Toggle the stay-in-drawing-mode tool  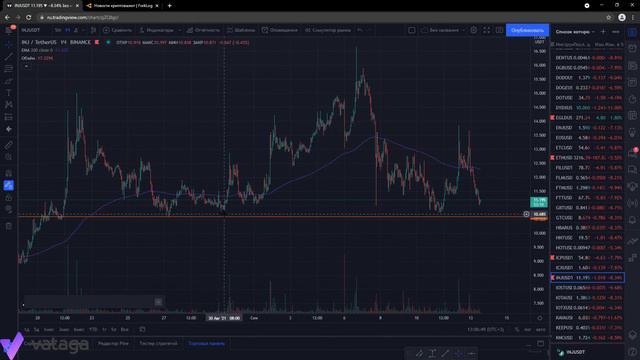pos(9,185)
